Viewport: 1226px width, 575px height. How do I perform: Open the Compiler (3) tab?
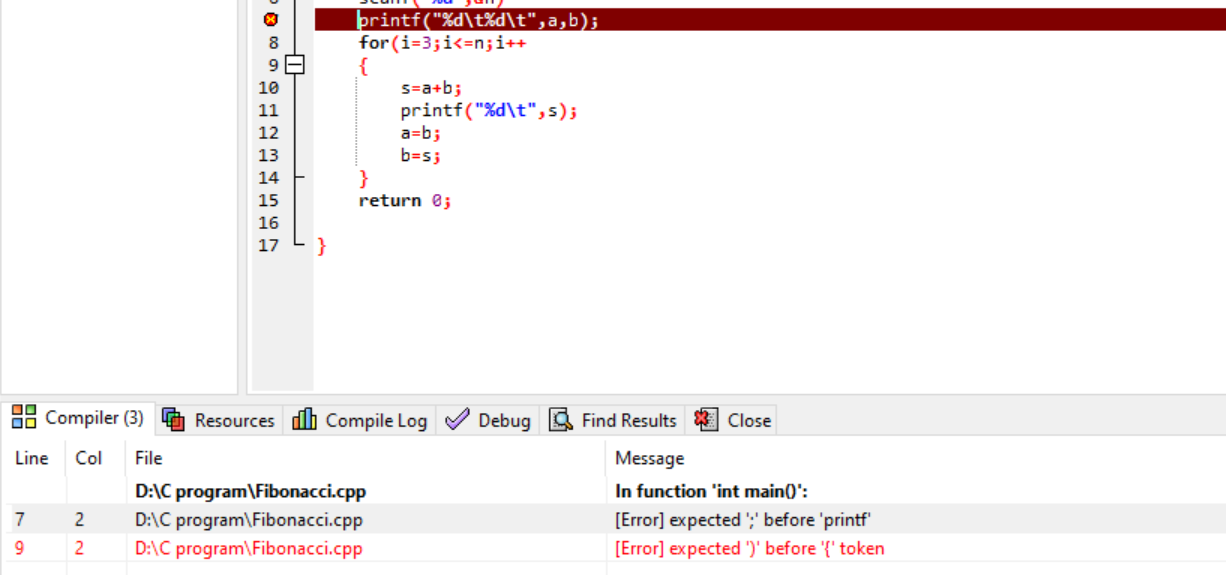click(78, 418)
